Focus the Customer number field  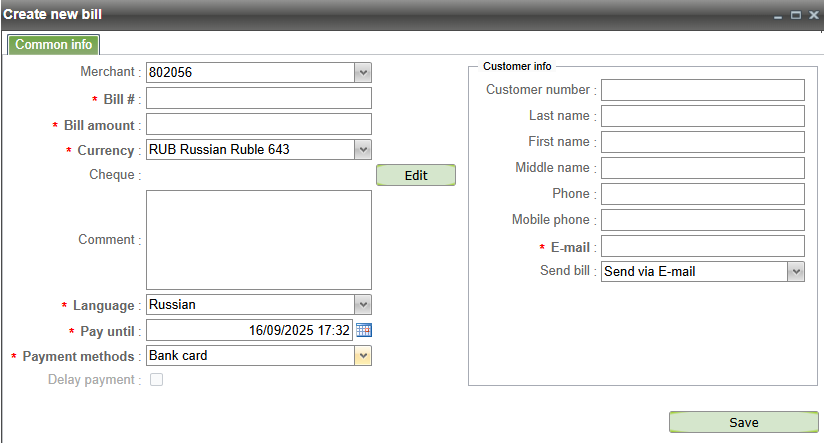(702, 90)
